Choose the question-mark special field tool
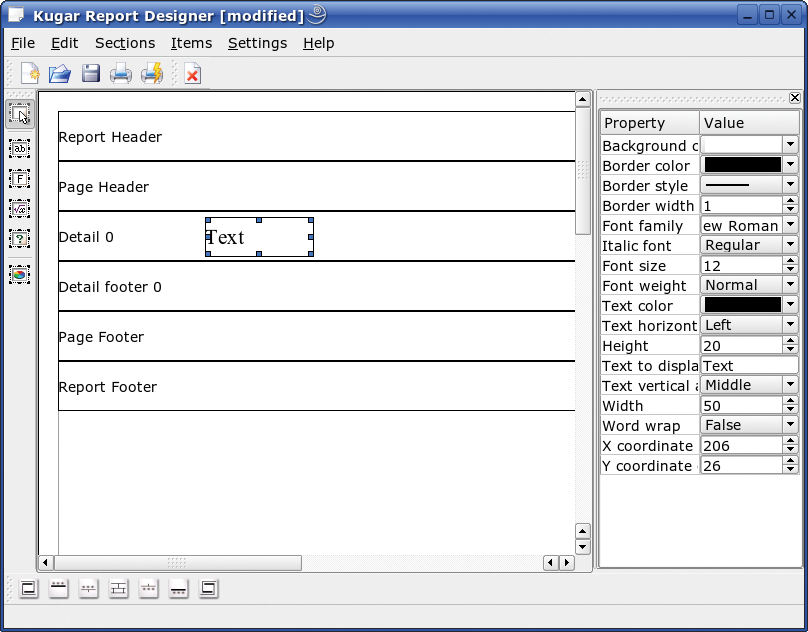808x632 pixels. click(20, 239)
